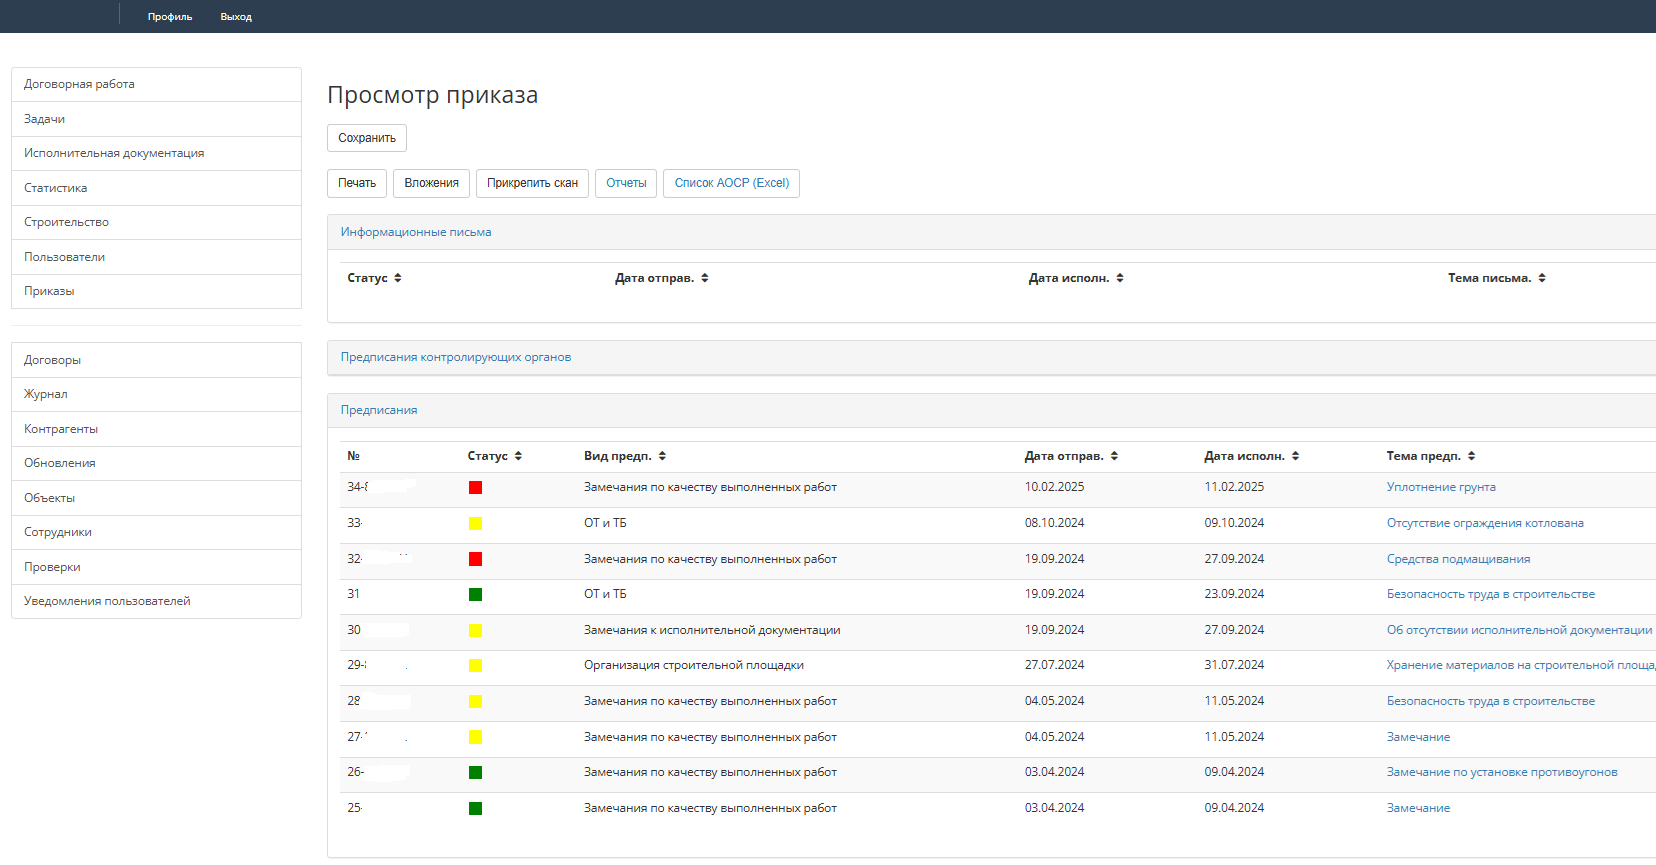Click red status square for 10.02.2025 row
1656x865 pixels.
[x=475, y=488]
